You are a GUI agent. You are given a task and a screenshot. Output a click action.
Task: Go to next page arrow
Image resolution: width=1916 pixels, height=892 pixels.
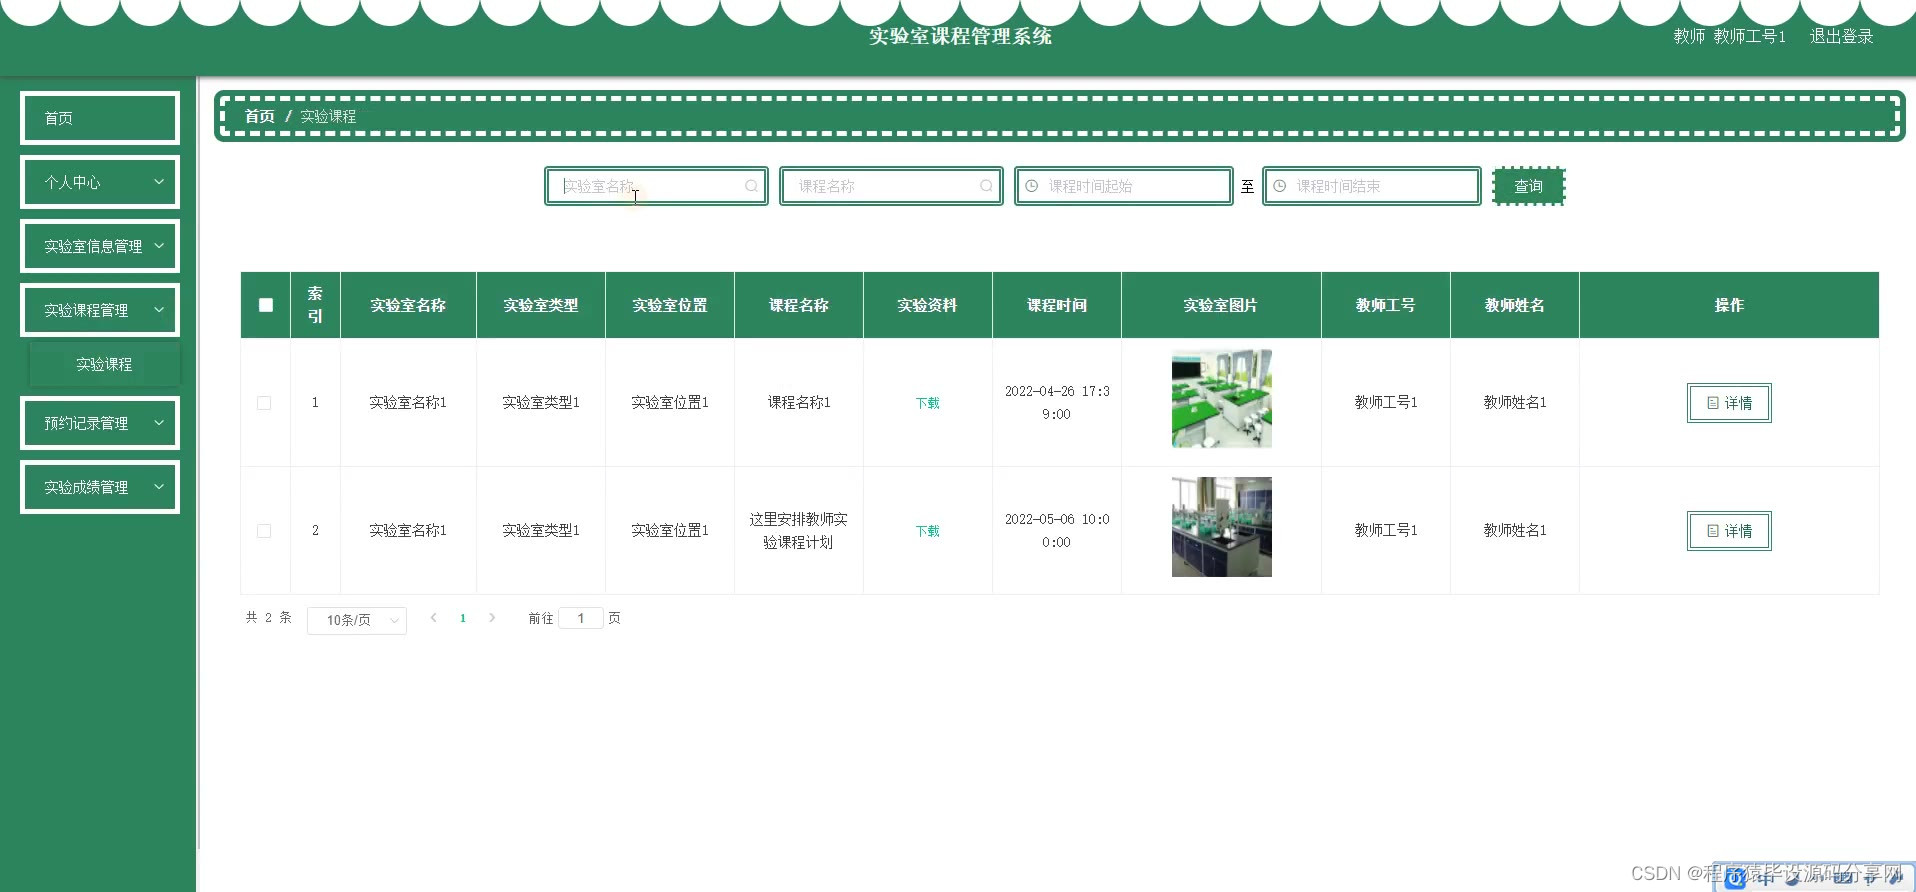(492, 618)
